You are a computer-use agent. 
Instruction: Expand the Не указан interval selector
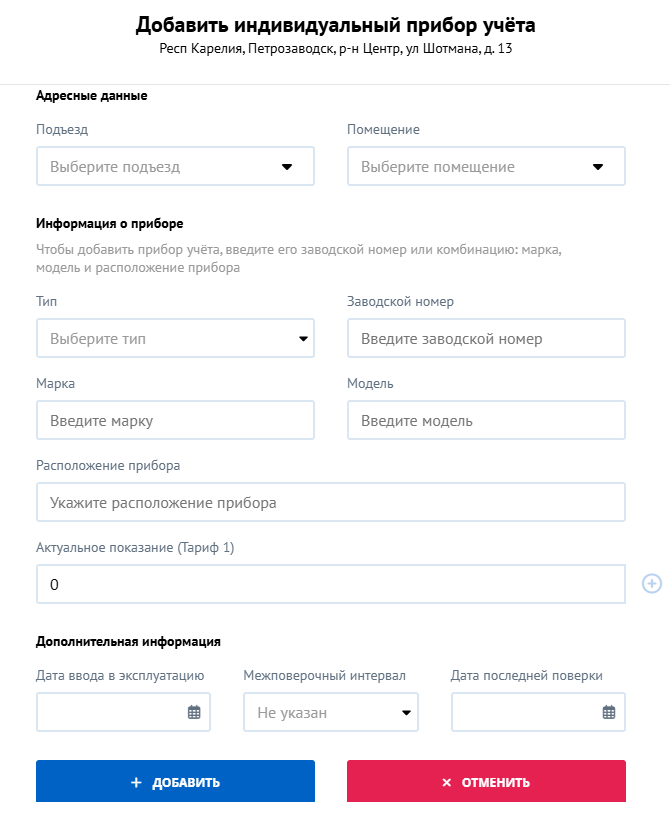(331, 712)
